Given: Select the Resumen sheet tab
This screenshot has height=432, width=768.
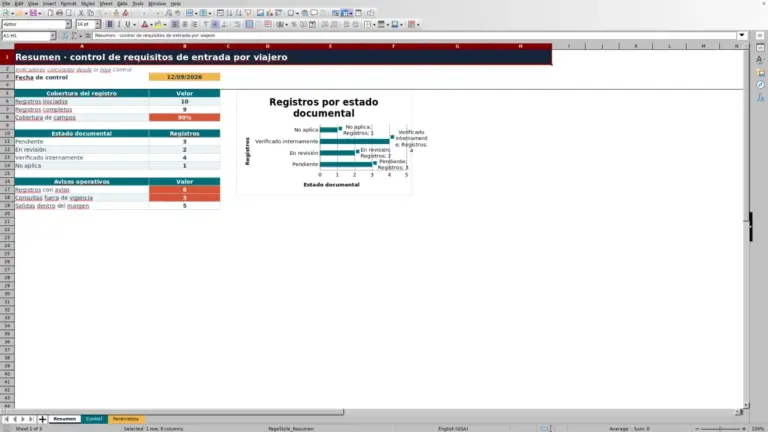Looking at the screenshot, I should coord(65,419).
